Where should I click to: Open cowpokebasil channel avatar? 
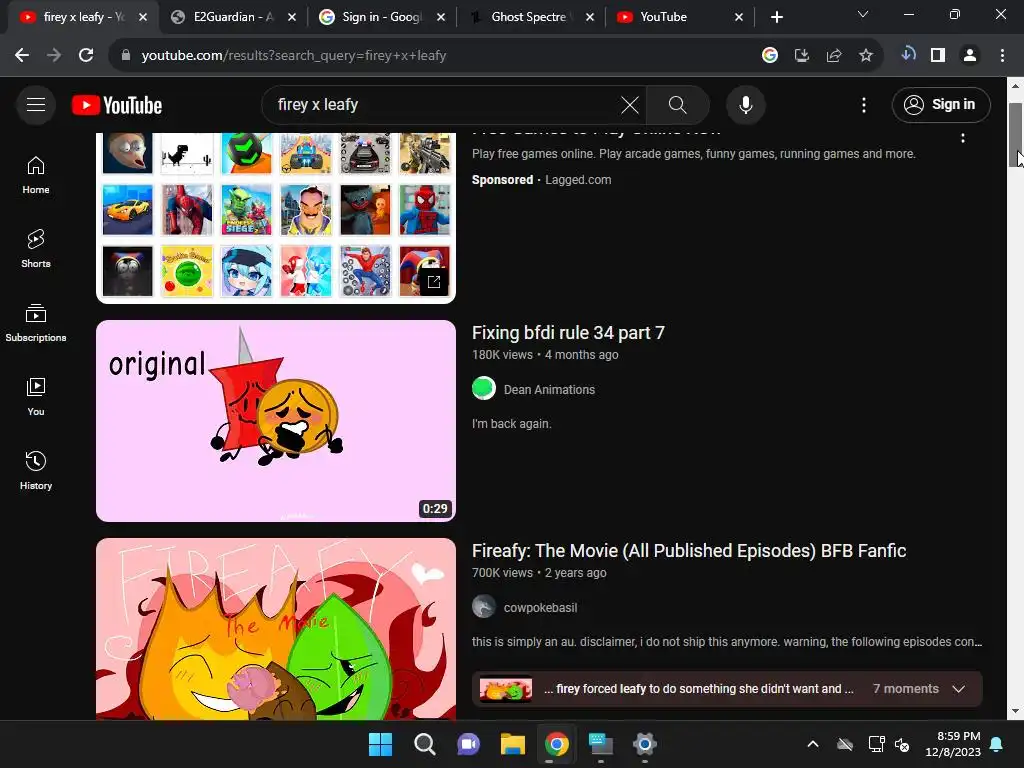[x=484, y=607]
